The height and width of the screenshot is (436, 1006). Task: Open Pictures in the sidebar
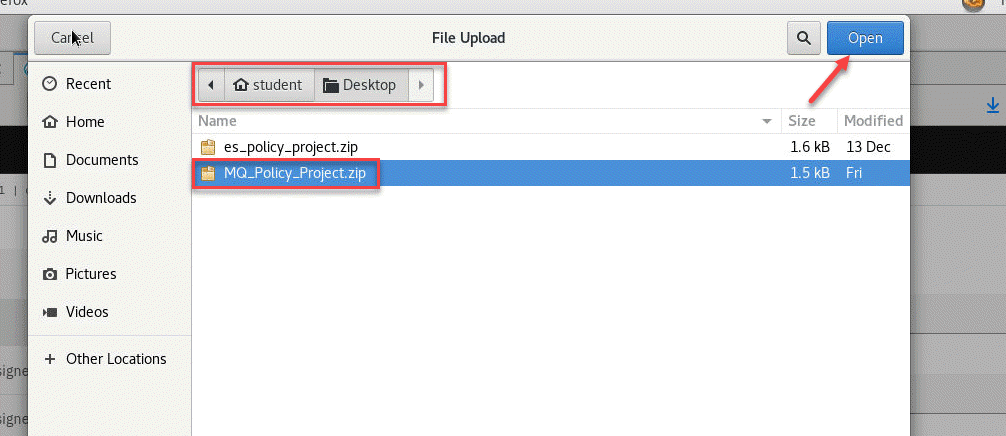pyautogui.click(x=91, y=274)
